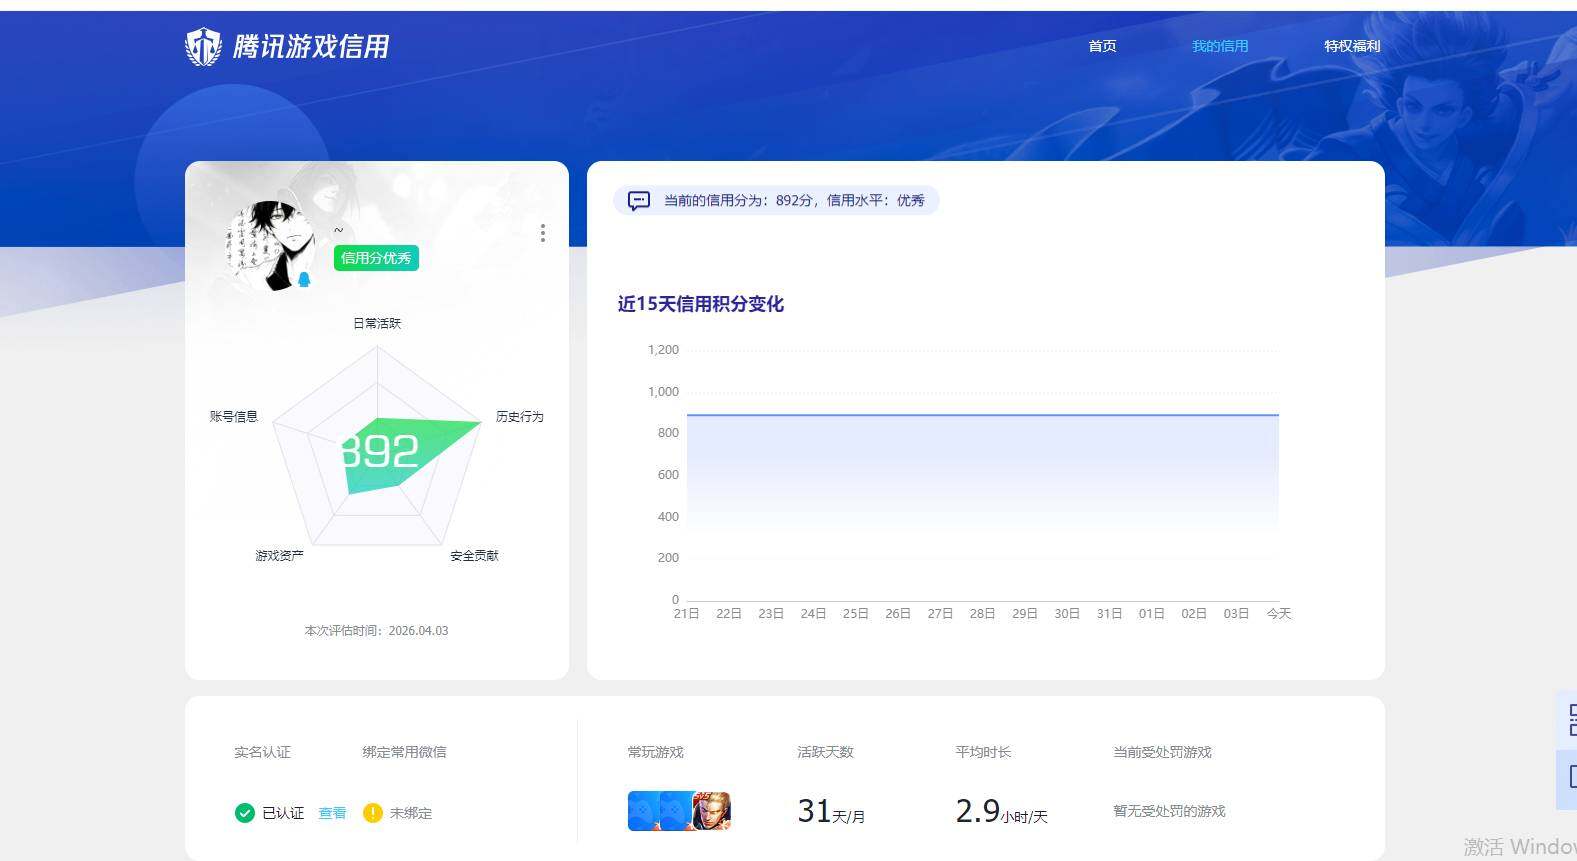1577x861 pixels.
Task: Click the 信用分优秀 green badge
Action: pos(376,258)
